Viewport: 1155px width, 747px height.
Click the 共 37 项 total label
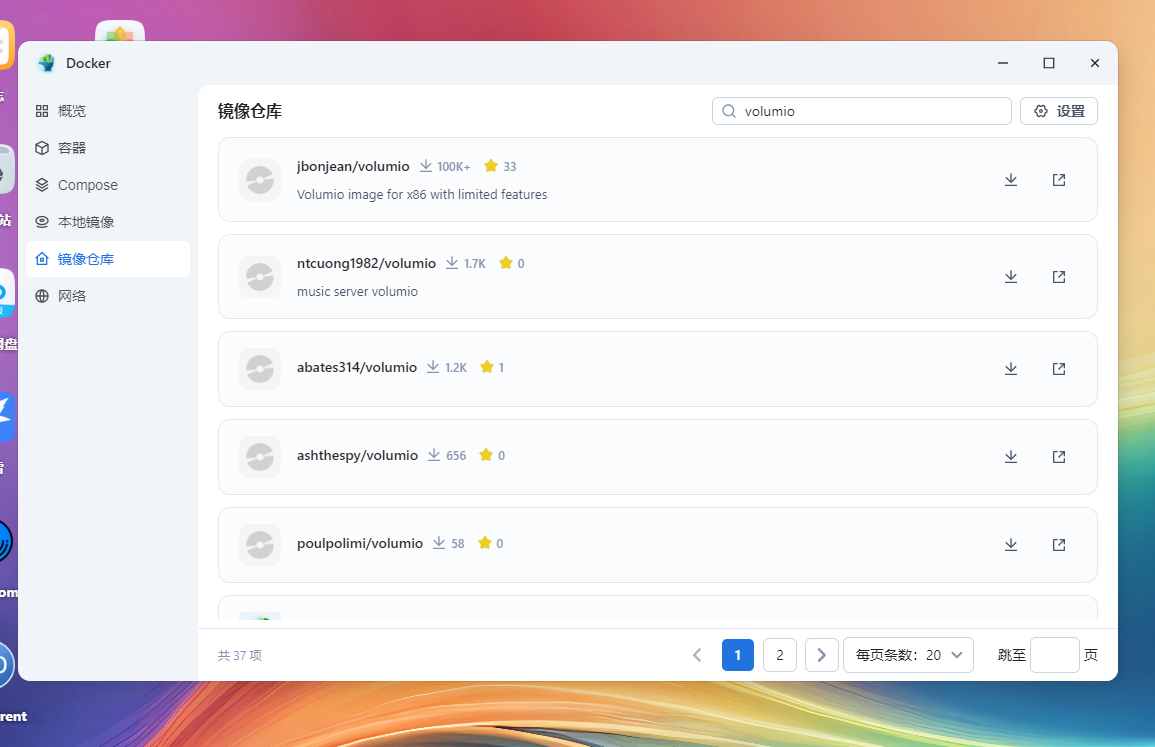240,655
